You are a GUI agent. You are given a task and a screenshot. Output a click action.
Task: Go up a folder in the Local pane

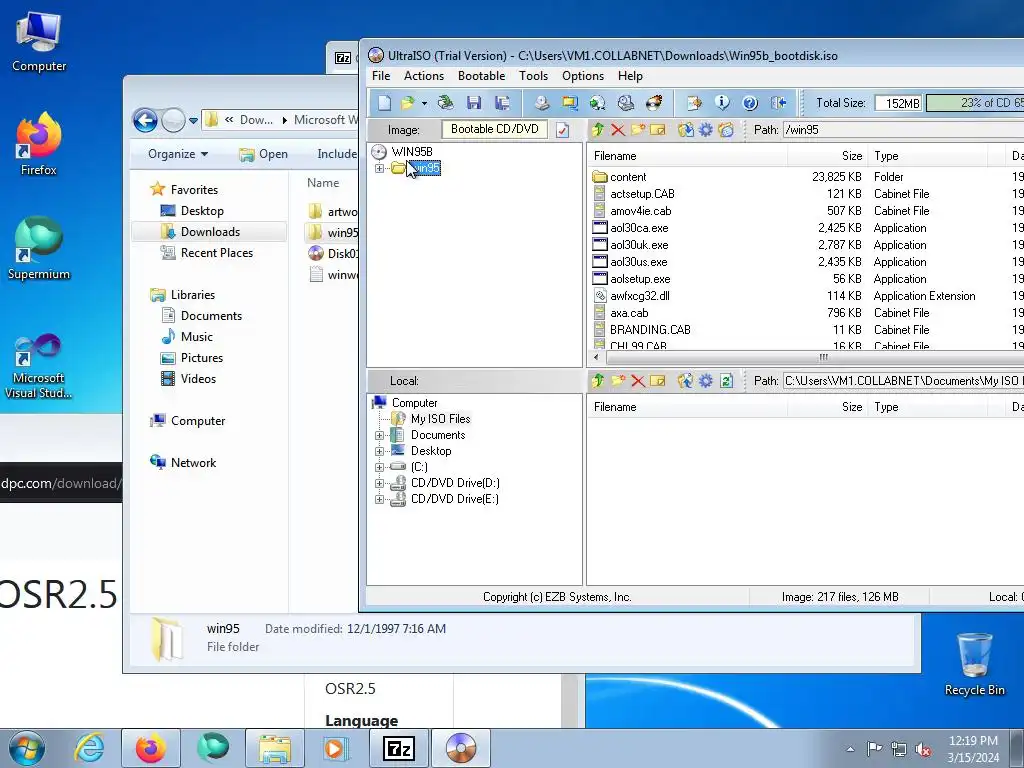click(x=598, y=381)
